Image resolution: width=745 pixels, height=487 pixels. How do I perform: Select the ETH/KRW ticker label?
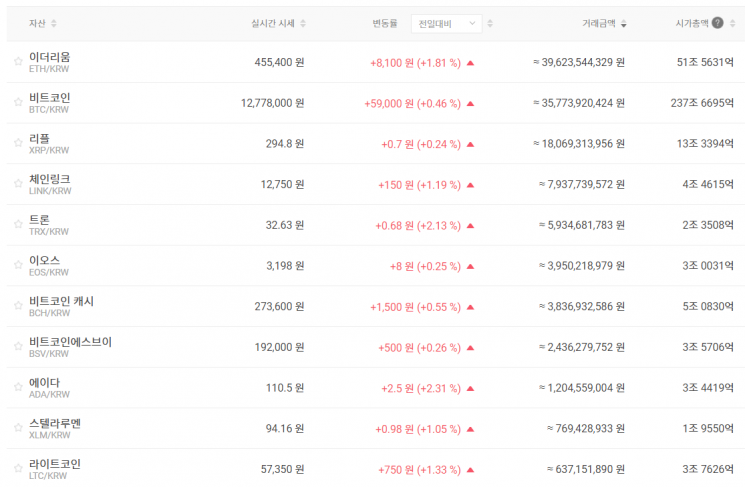pyautogui.click(x=49, y=69)
